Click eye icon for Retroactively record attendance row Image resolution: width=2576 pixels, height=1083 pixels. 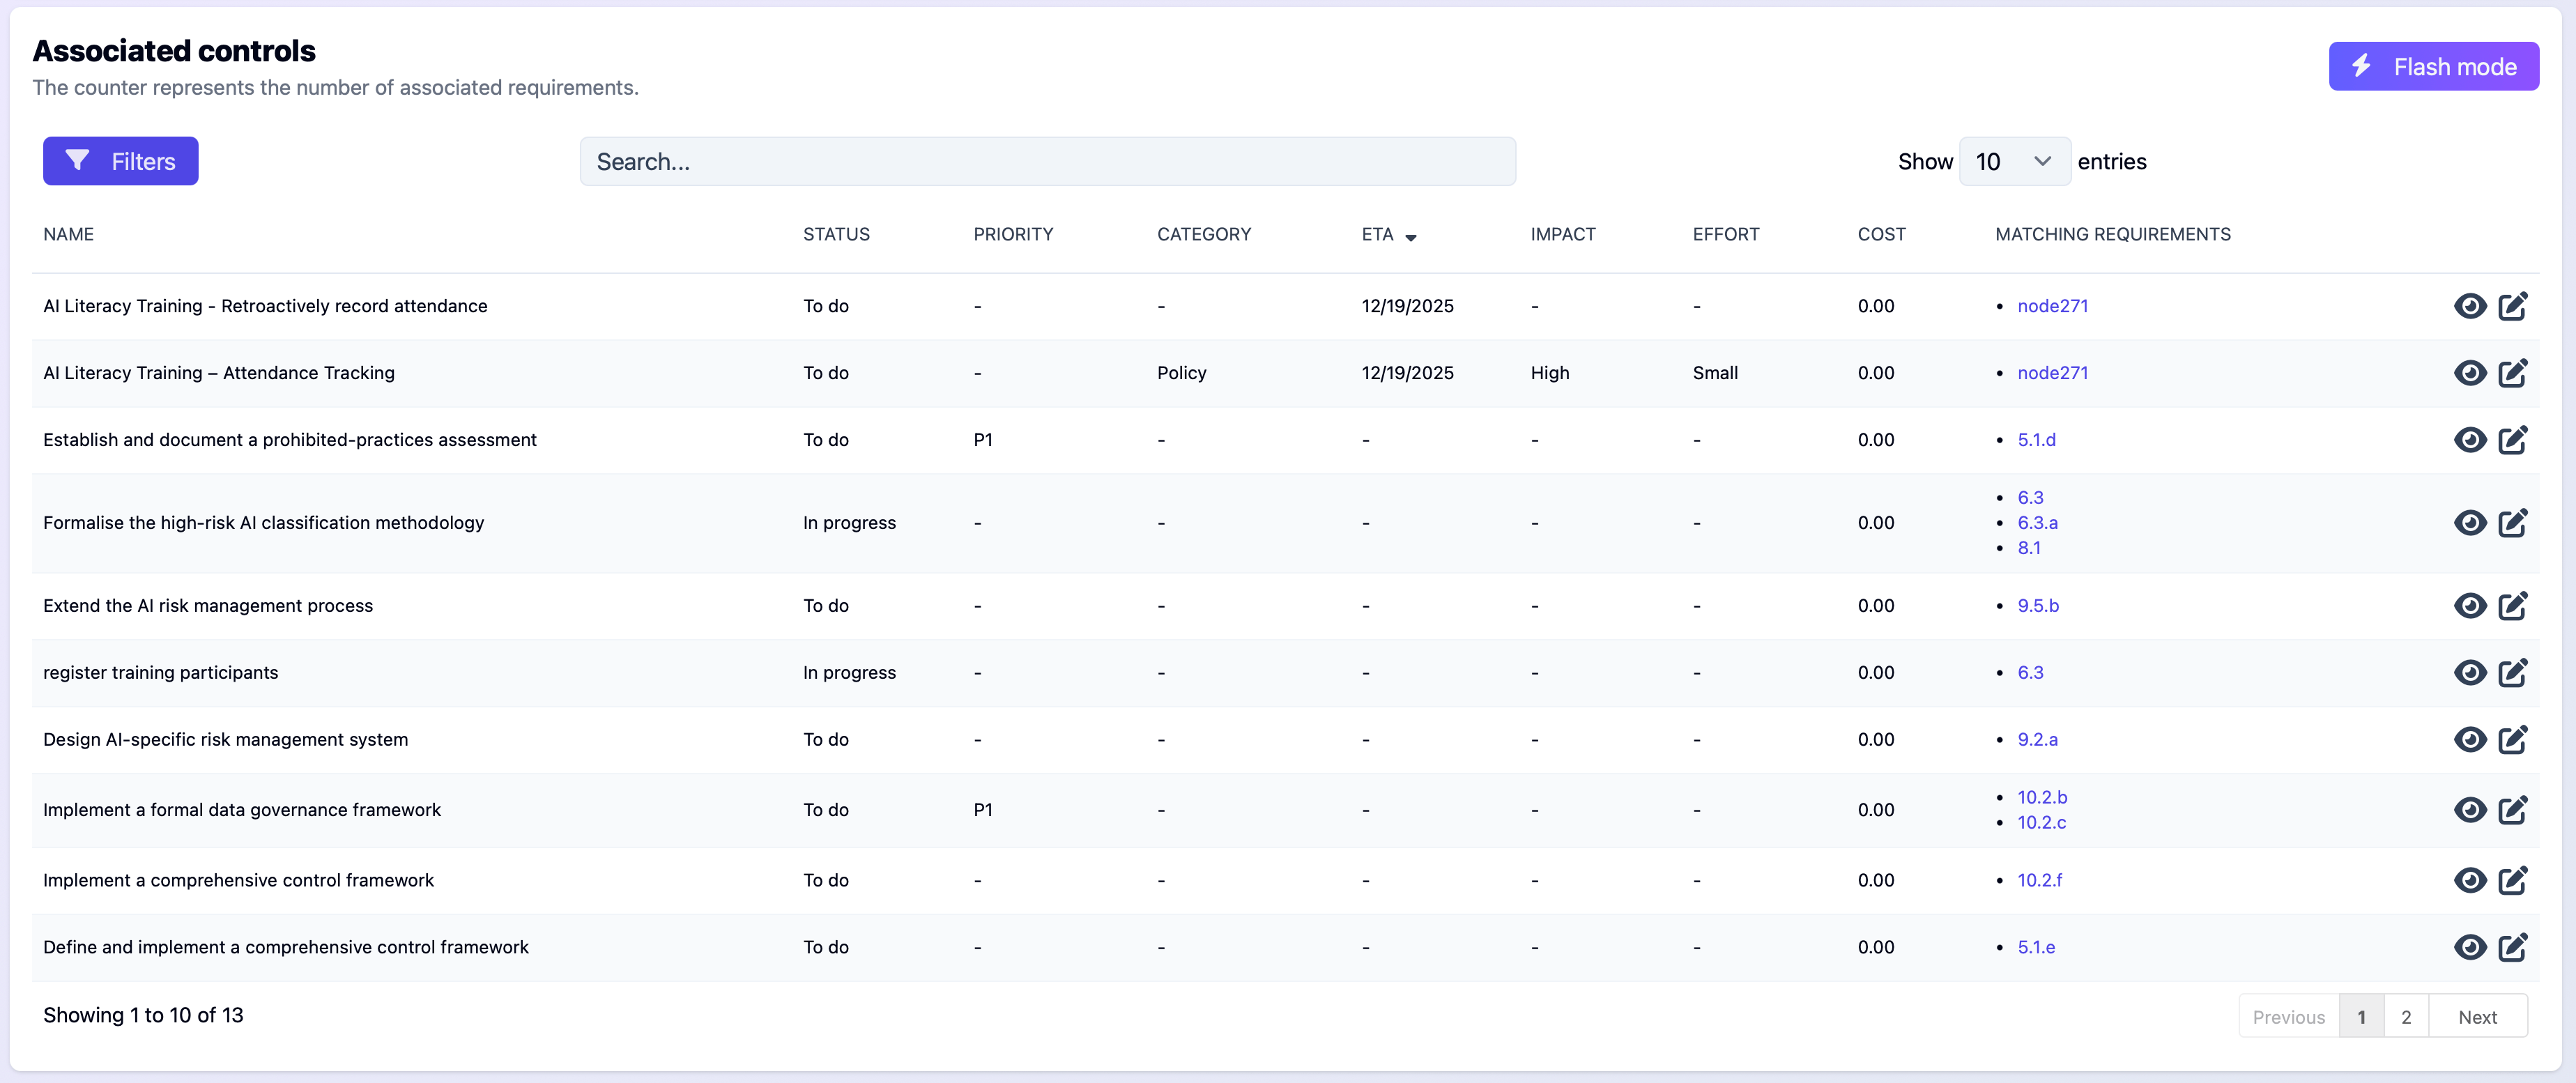pyautogui.click(x=2469, y=306)
